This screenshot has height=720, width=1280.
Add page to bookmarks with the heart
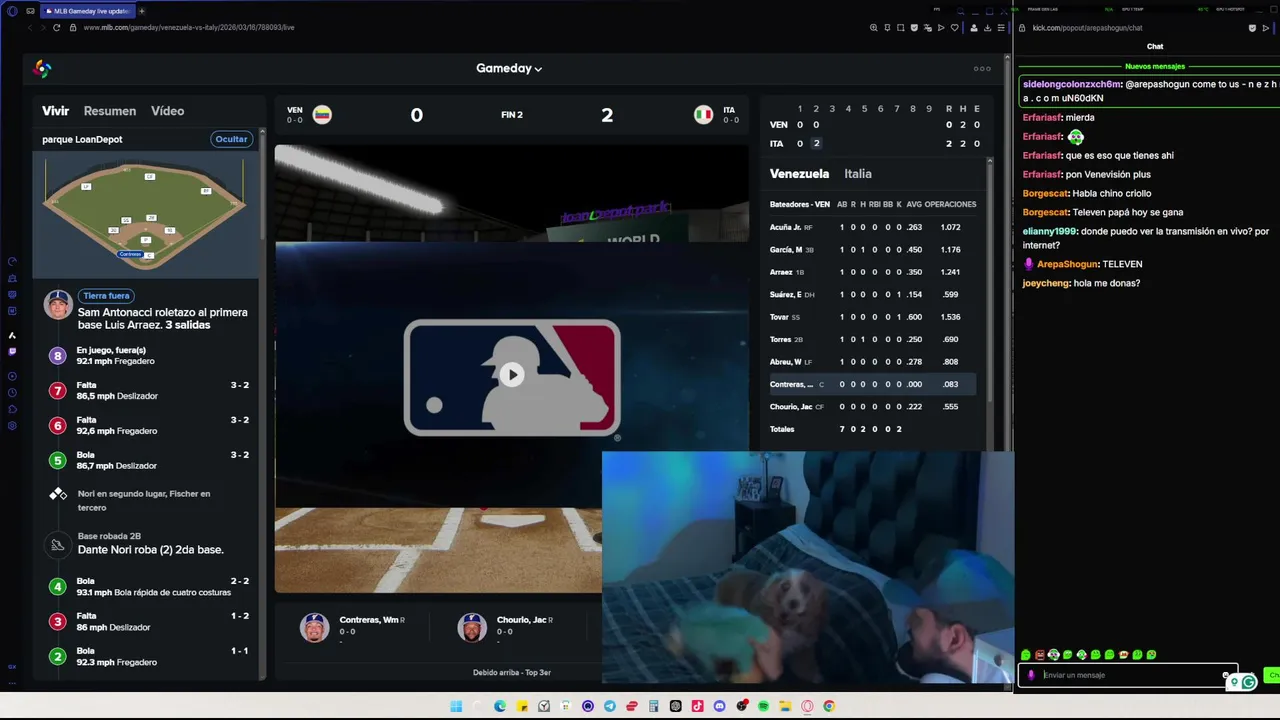tap(954, 27)
